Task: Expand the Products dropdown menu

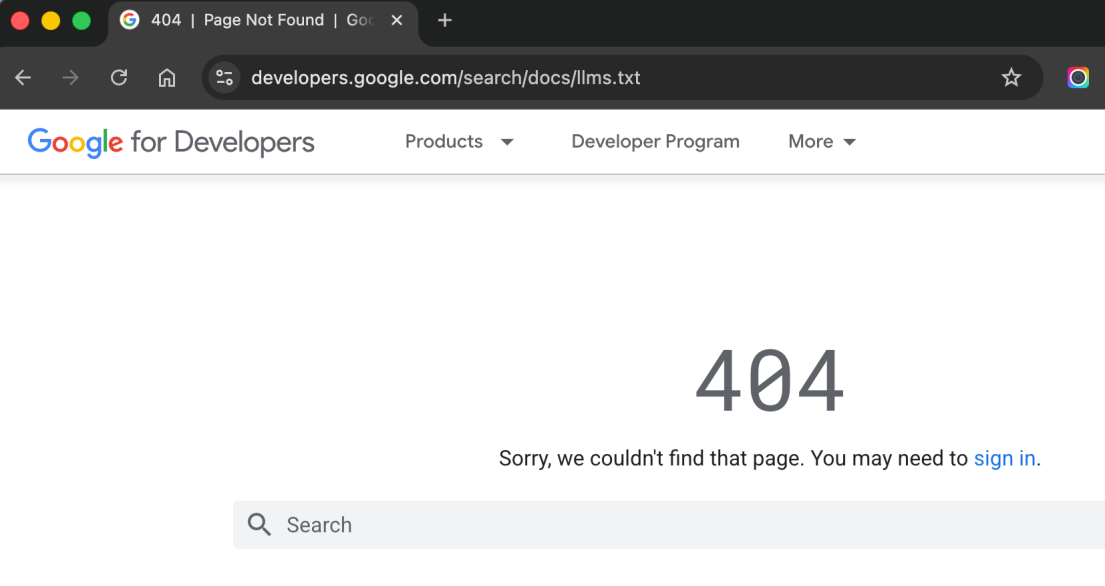Action: [x=459, y=142]
